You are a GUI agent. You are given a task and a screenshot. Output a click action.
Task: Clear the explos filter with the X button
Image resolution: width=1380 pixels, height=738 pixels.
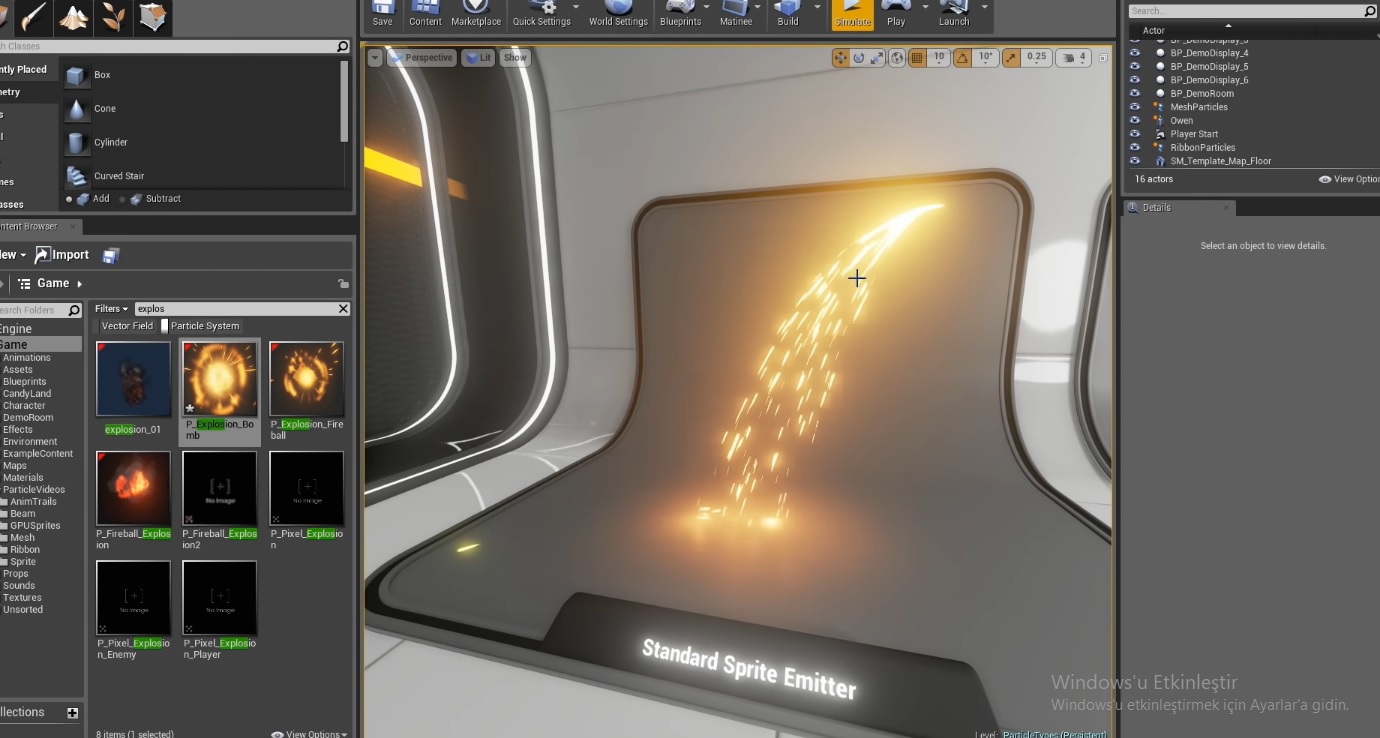pos(344,308)
